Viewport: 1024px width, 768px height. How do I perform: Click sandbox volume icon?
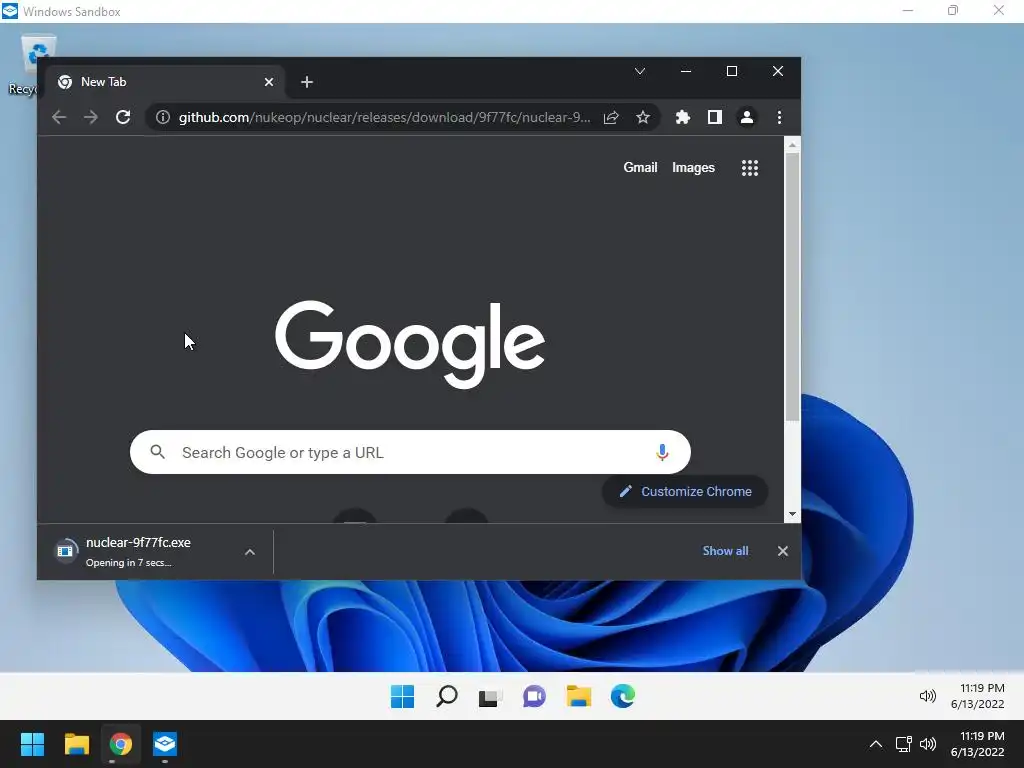(927, 696)
